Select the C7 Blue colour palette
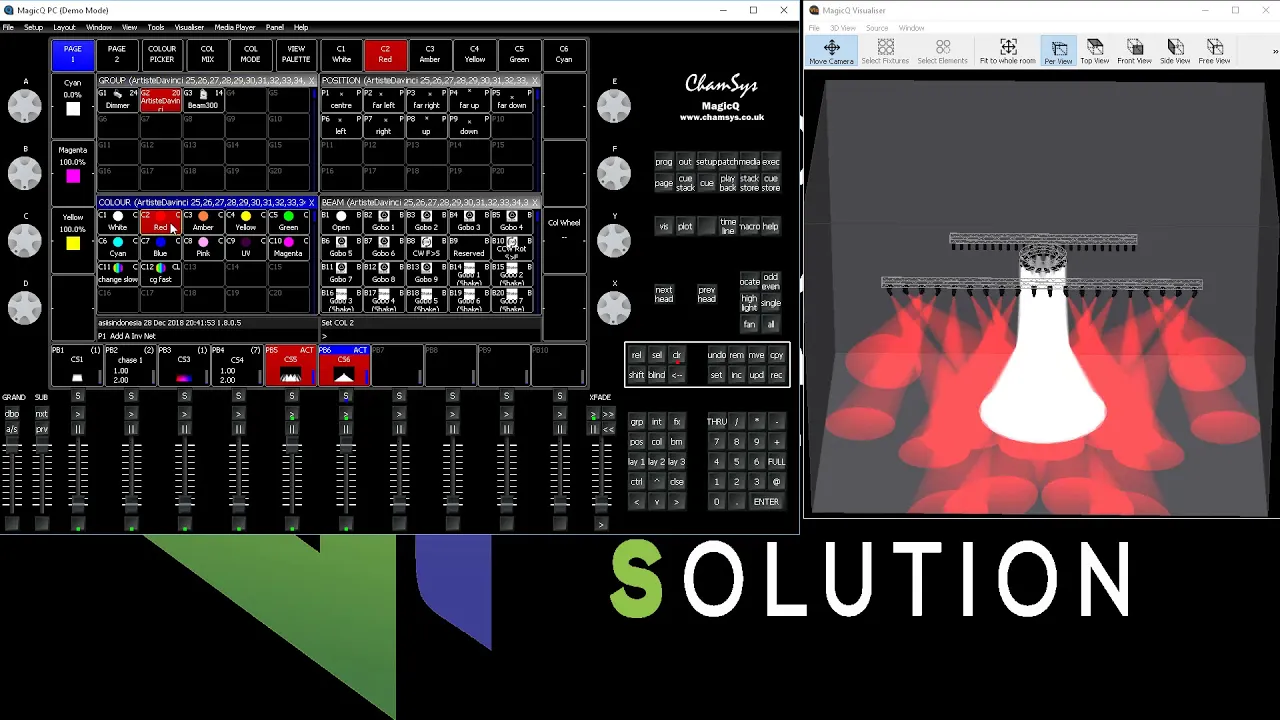 160,247
